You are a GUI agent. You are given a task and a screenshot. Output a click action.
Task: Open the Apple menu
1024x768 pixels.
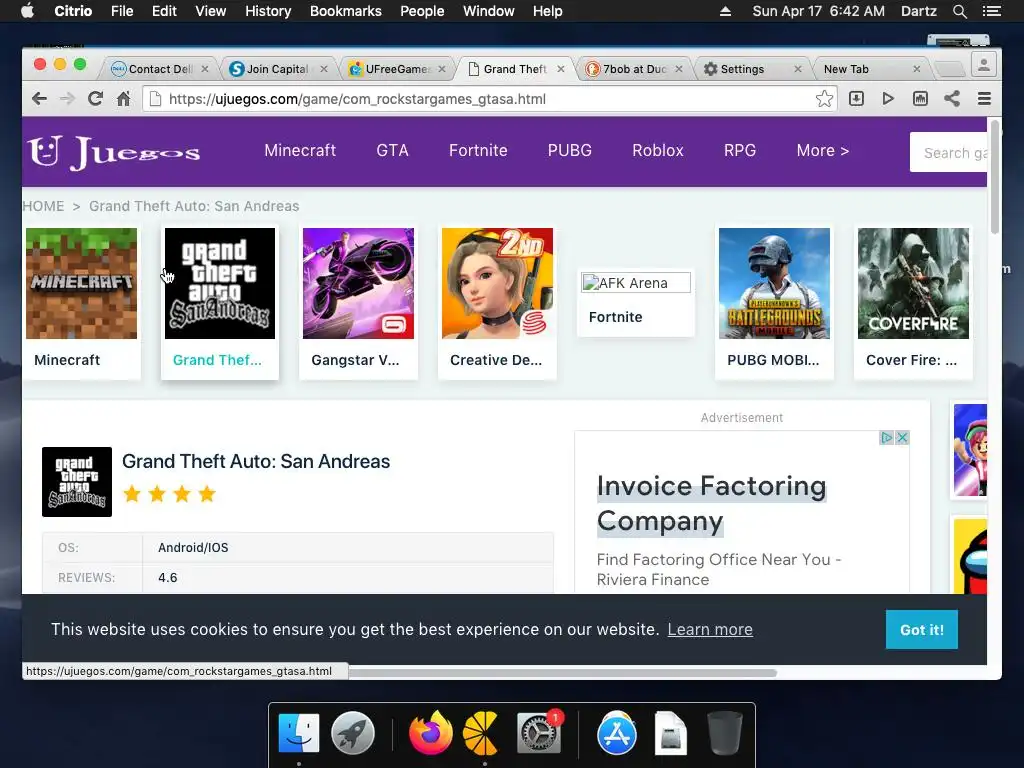pyautogui.click(x=27, y=11)
